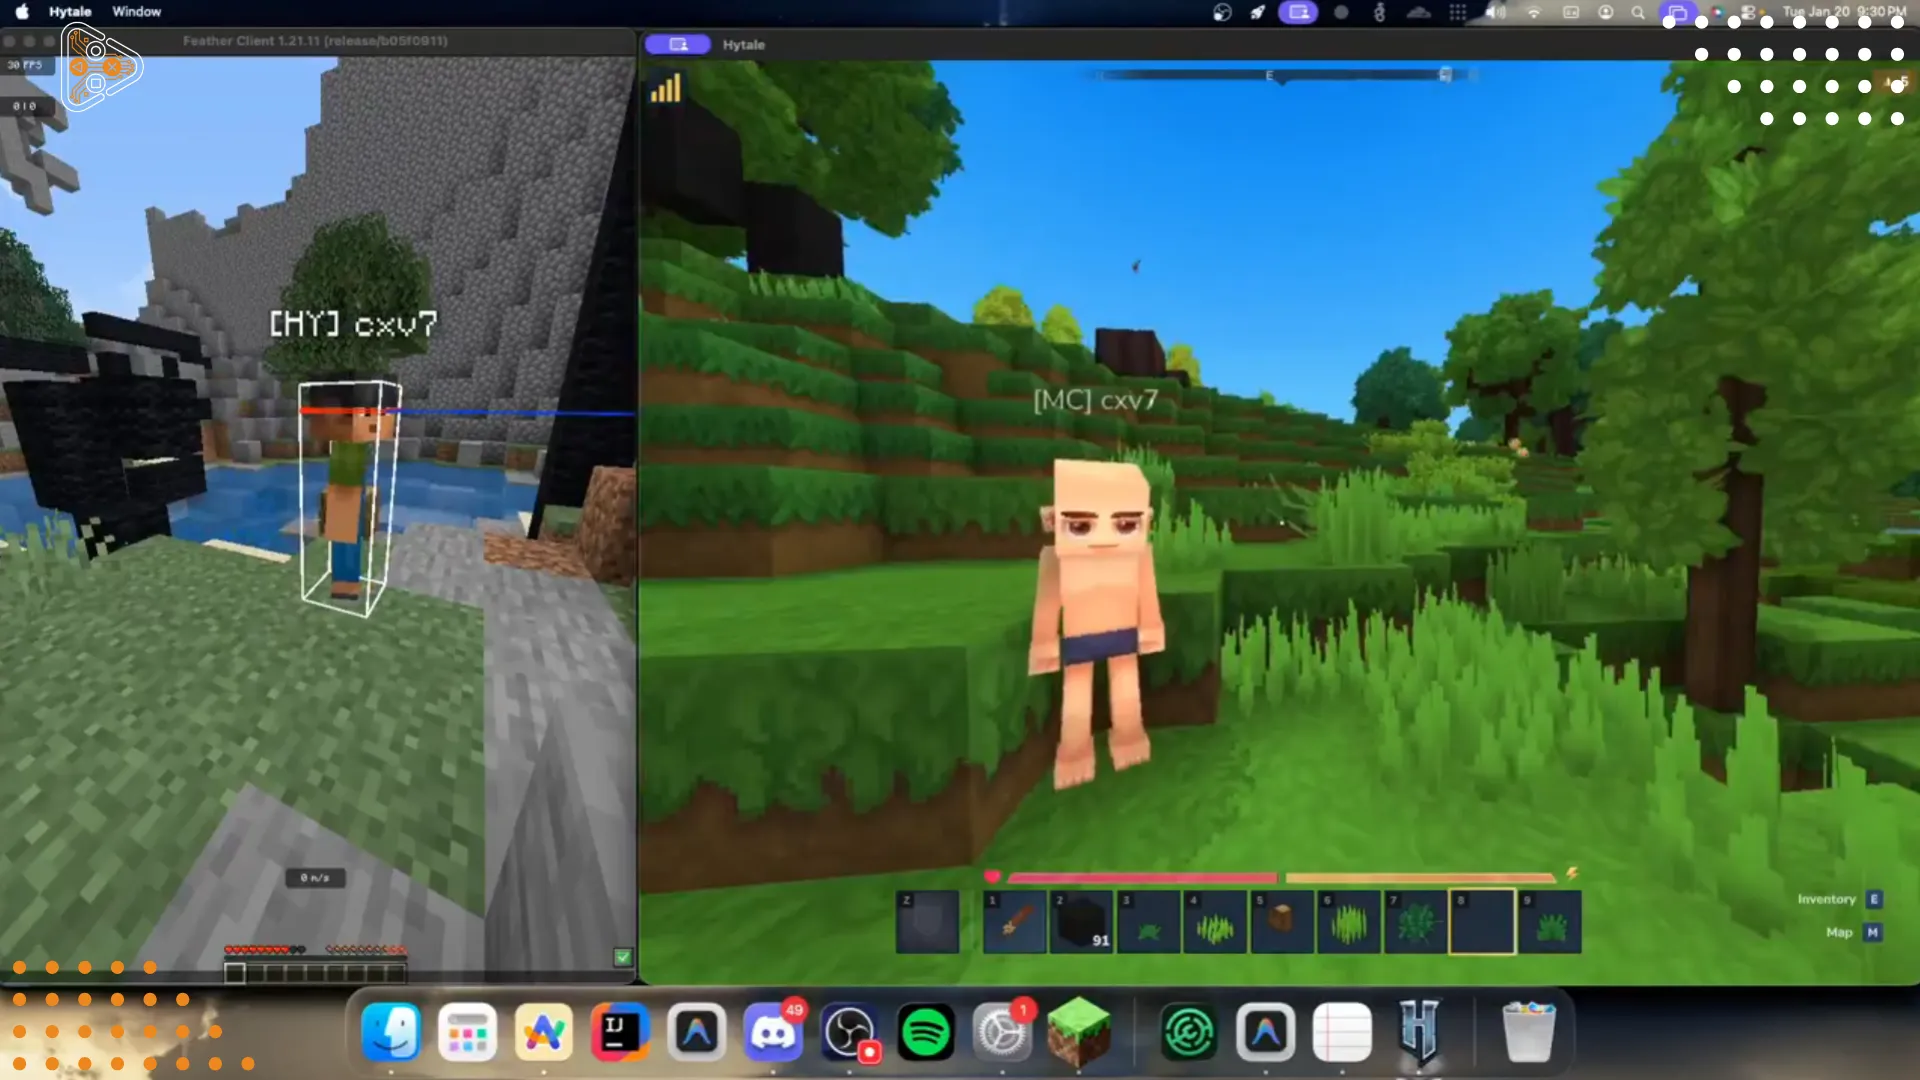Open OBS from the dock

click(849, 1032)
